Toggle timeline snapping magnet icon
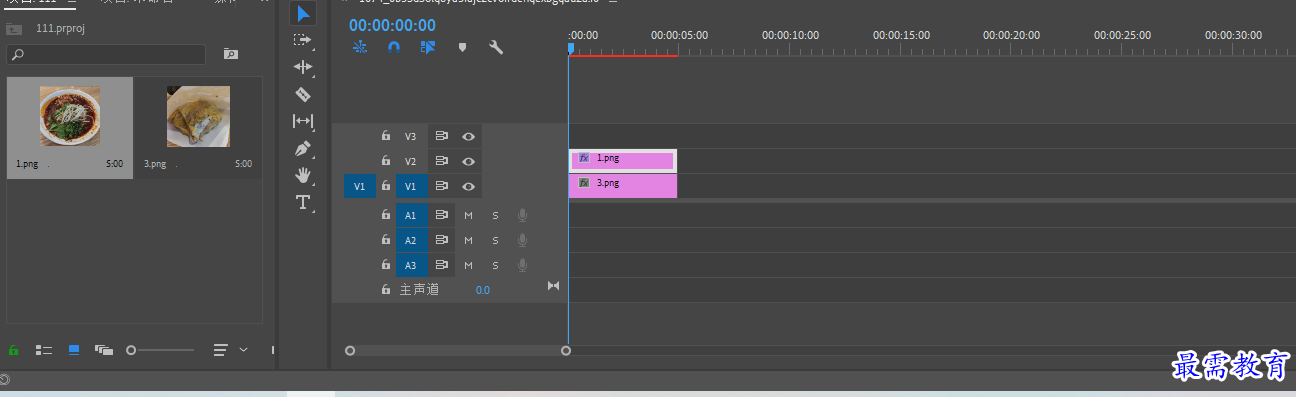The image size is (1296, 397). pos(394,47)
